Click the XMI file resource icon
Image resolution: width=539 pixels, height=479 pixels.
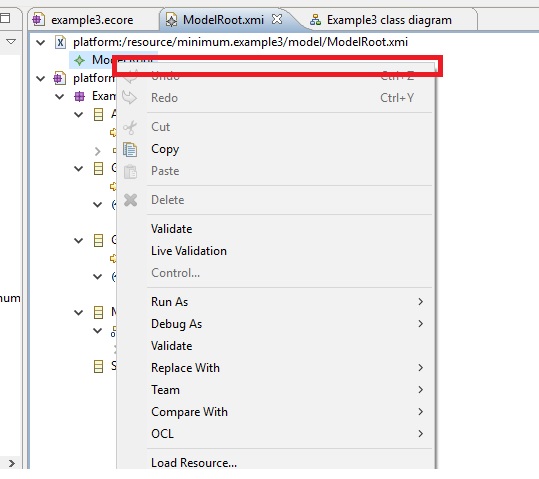60,42
